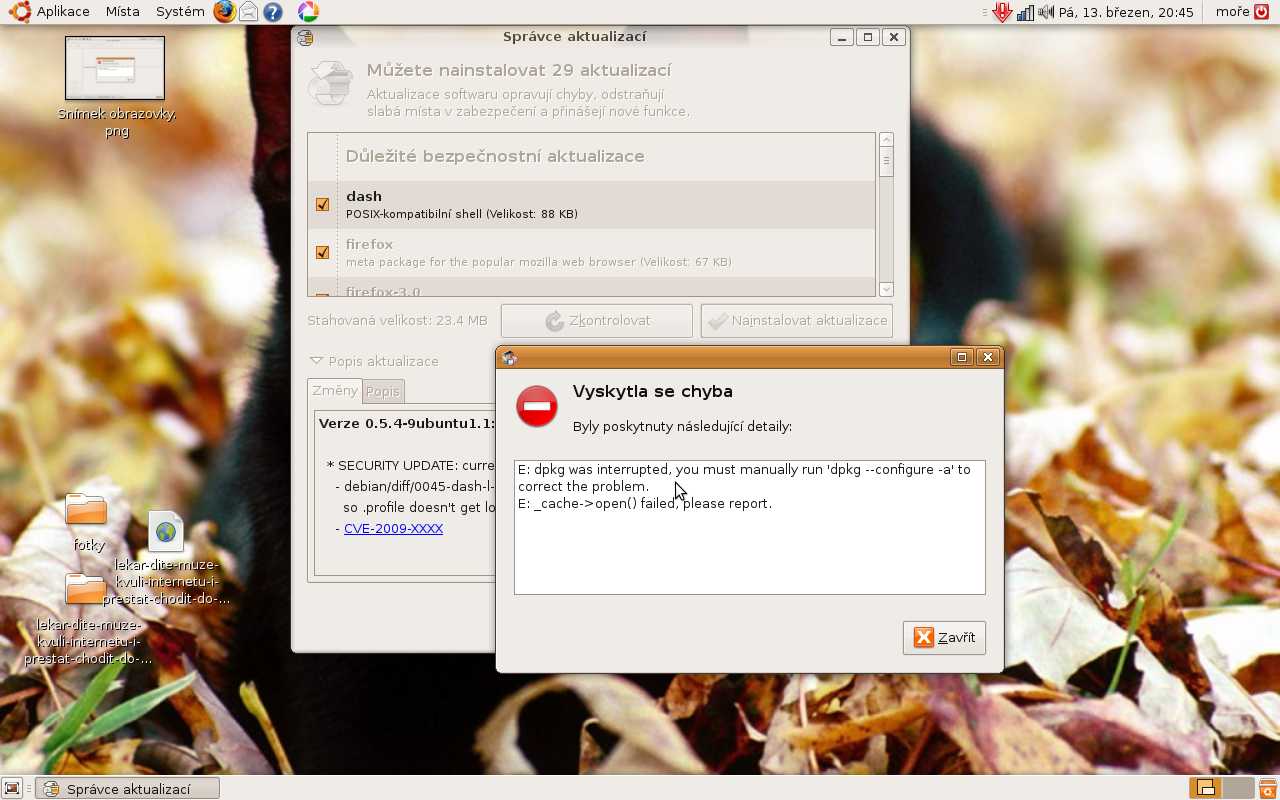This screenshot has width=1280, height=800.
Task: Uncheck the firefox update checkbox
Action: [322, 252]
